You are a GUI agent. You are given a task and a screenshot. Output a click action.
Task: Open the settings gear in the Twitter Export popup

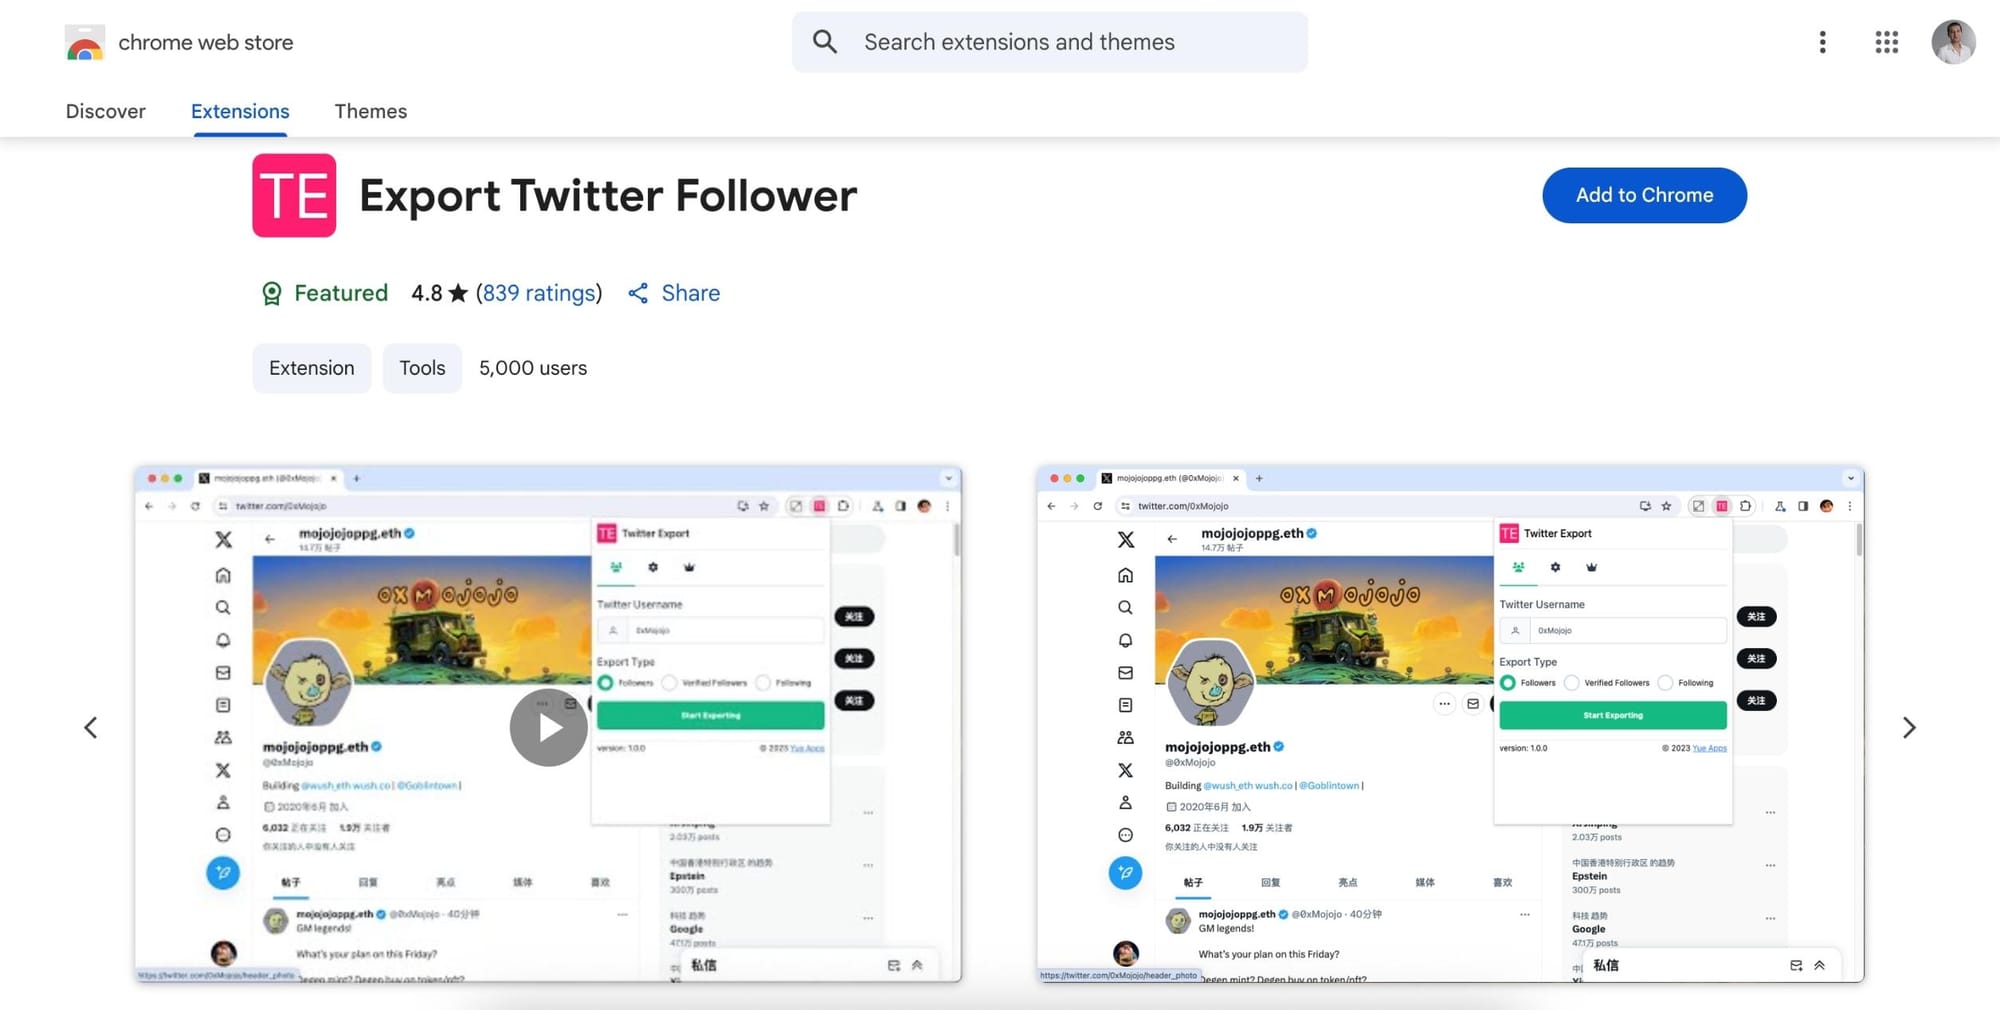(x=653, y=567)
